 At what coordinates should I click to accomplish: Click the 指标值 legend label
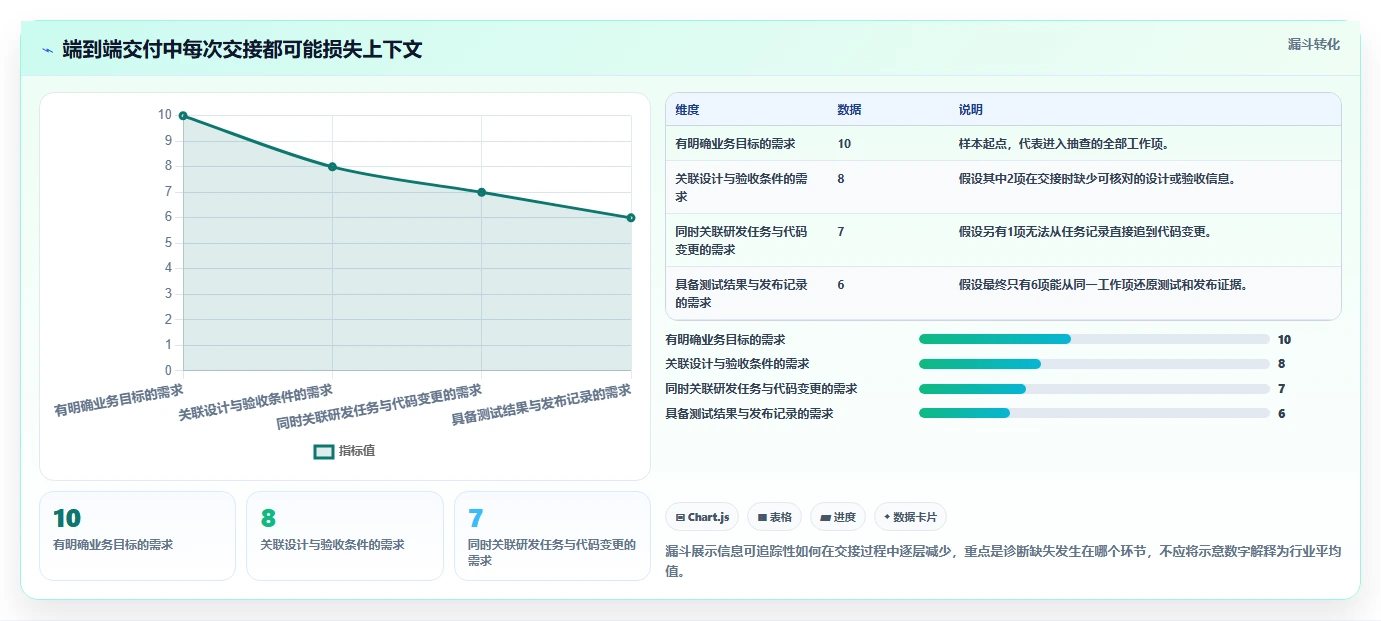(357, 451)
